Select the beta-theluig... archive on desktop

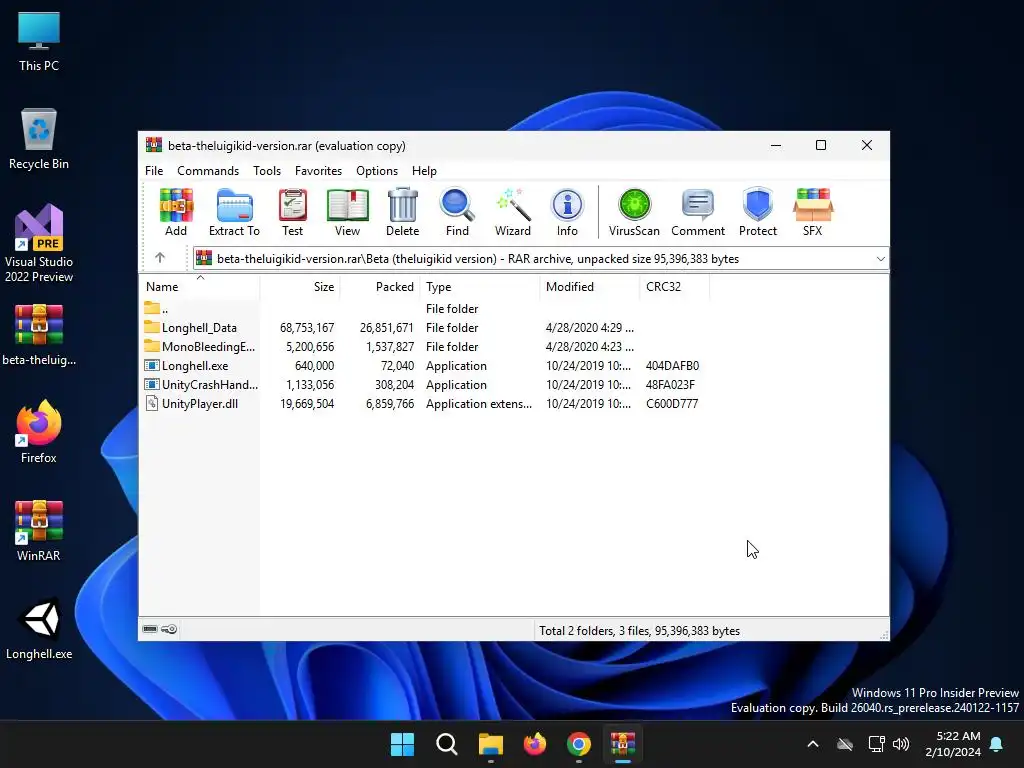point(39,335)
